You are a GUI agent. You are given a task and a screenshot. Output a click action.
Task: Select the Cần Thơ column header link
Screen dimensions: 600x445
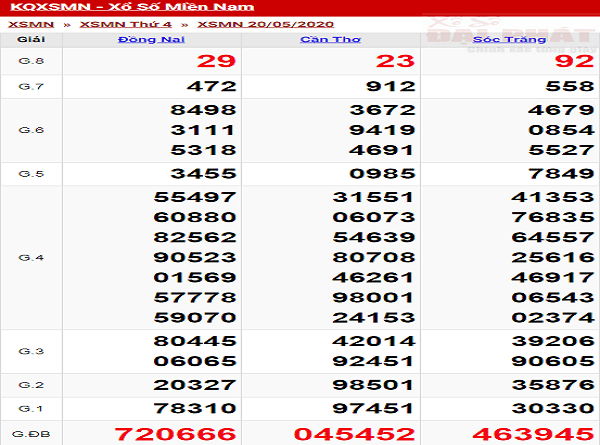[326, 39]
